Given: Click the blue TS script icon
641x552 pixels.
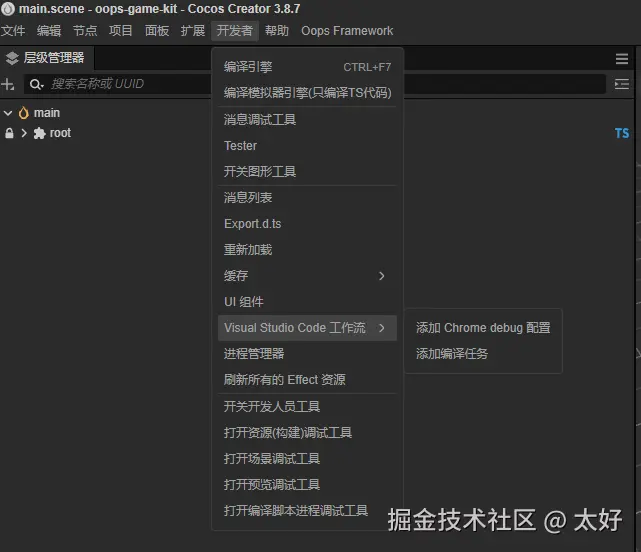Looking at the screenshot, I should click(622, 133).
